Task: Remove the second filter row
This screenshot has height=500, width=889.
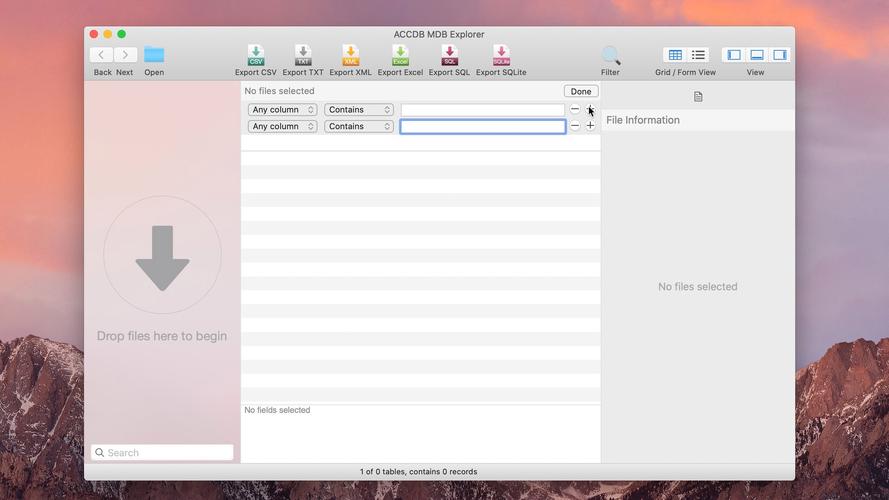Action: pyautogui.click(x=575, y=125)
